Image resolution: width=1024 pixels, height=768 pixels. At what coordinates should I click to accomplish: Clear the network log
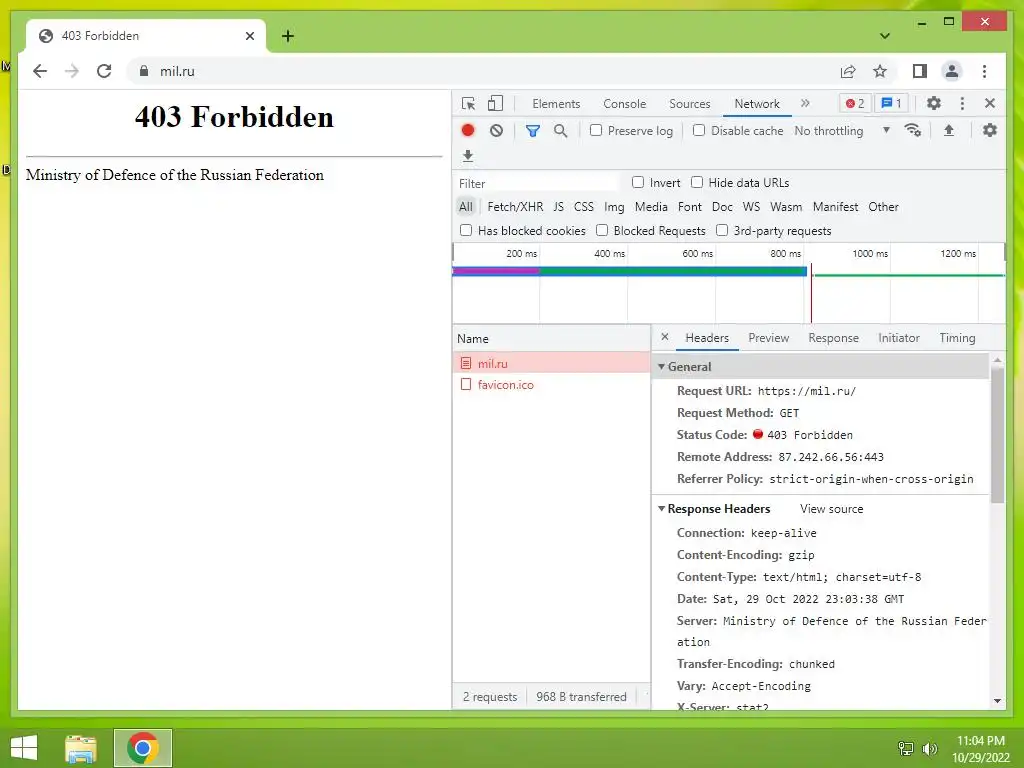tap(496, 131)
